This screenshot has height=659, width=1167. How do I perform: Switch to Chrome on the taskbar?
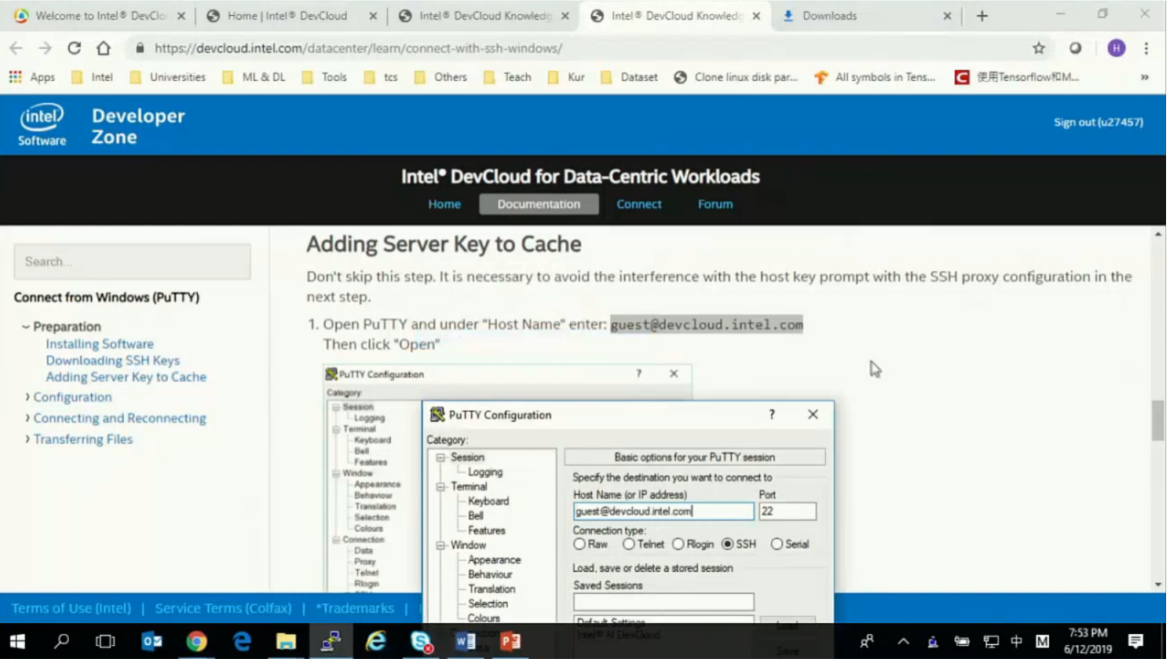click(x=196, y=641)
